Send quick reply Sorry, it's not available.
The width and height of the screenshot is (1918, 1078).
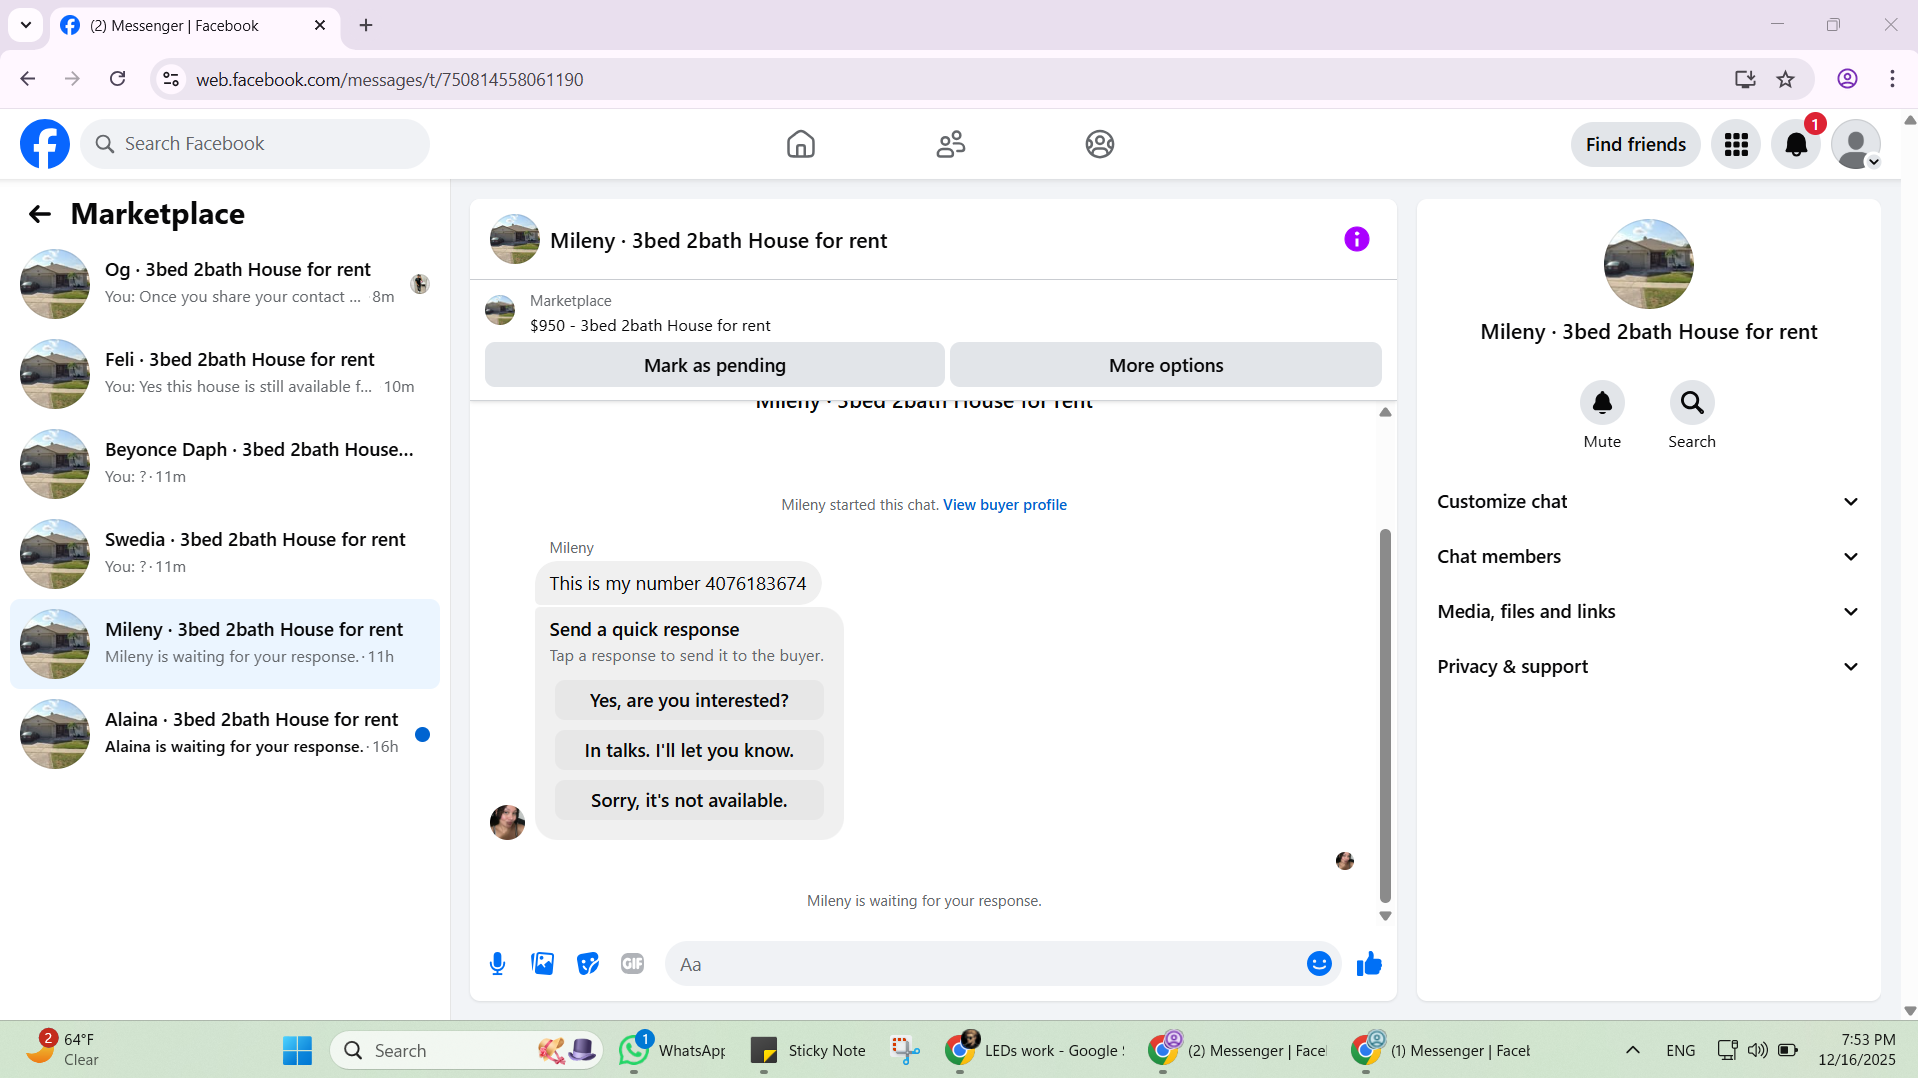(x=689, y=801)
